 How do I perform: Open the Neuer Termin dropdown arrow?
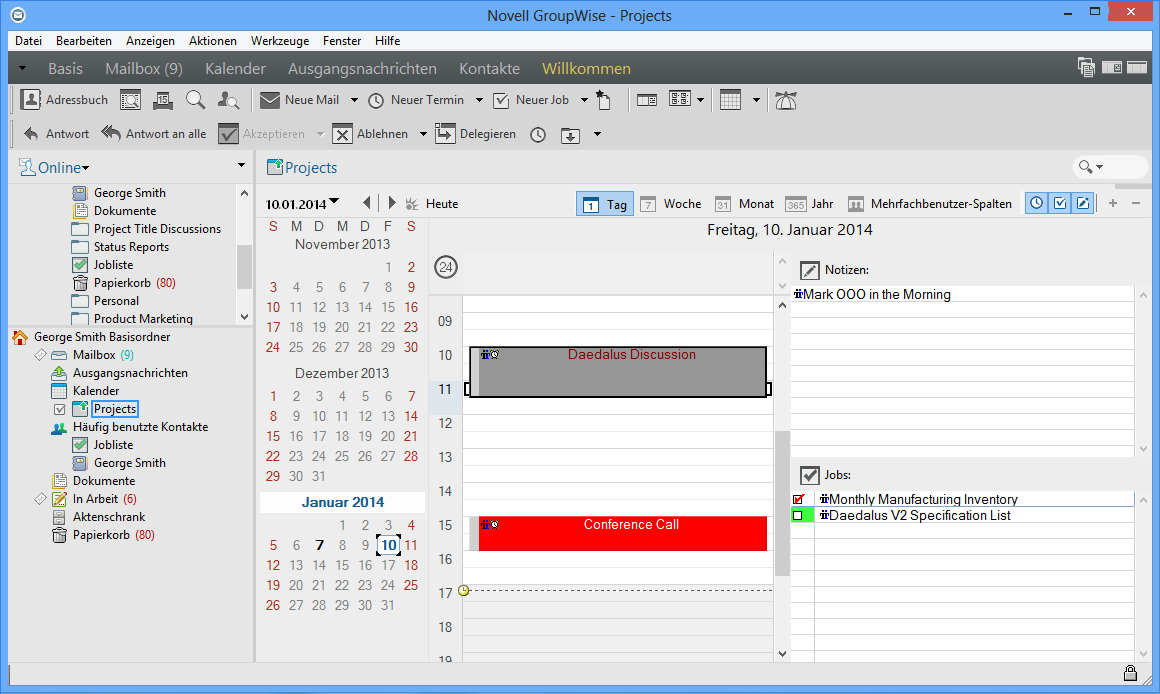(479, 100)
